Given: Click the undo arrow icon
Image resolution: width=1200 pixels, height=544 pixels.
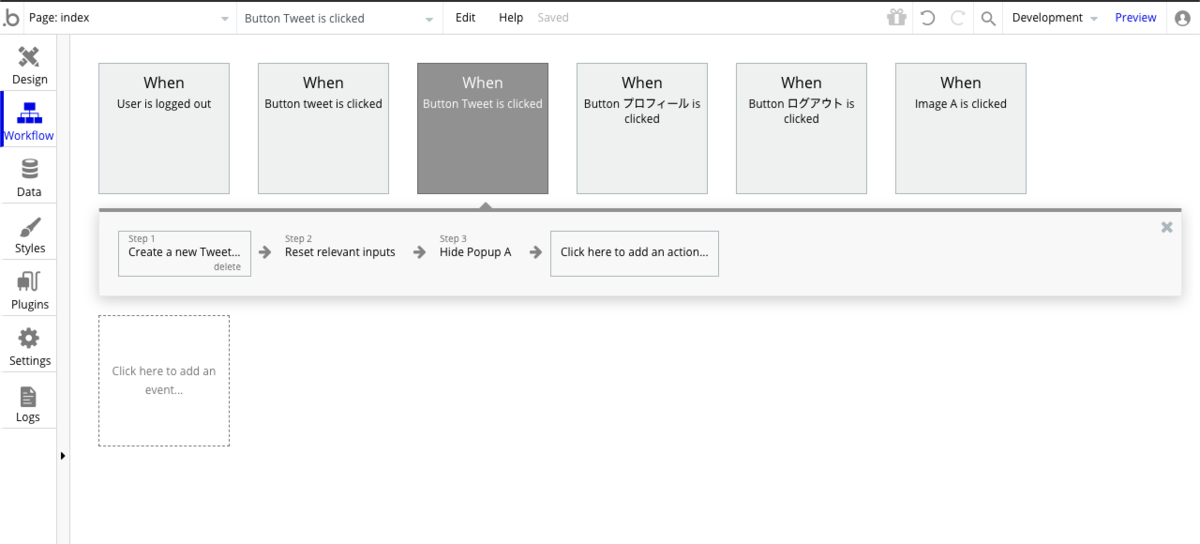Looking at the screenshot, I should [927, 18].
